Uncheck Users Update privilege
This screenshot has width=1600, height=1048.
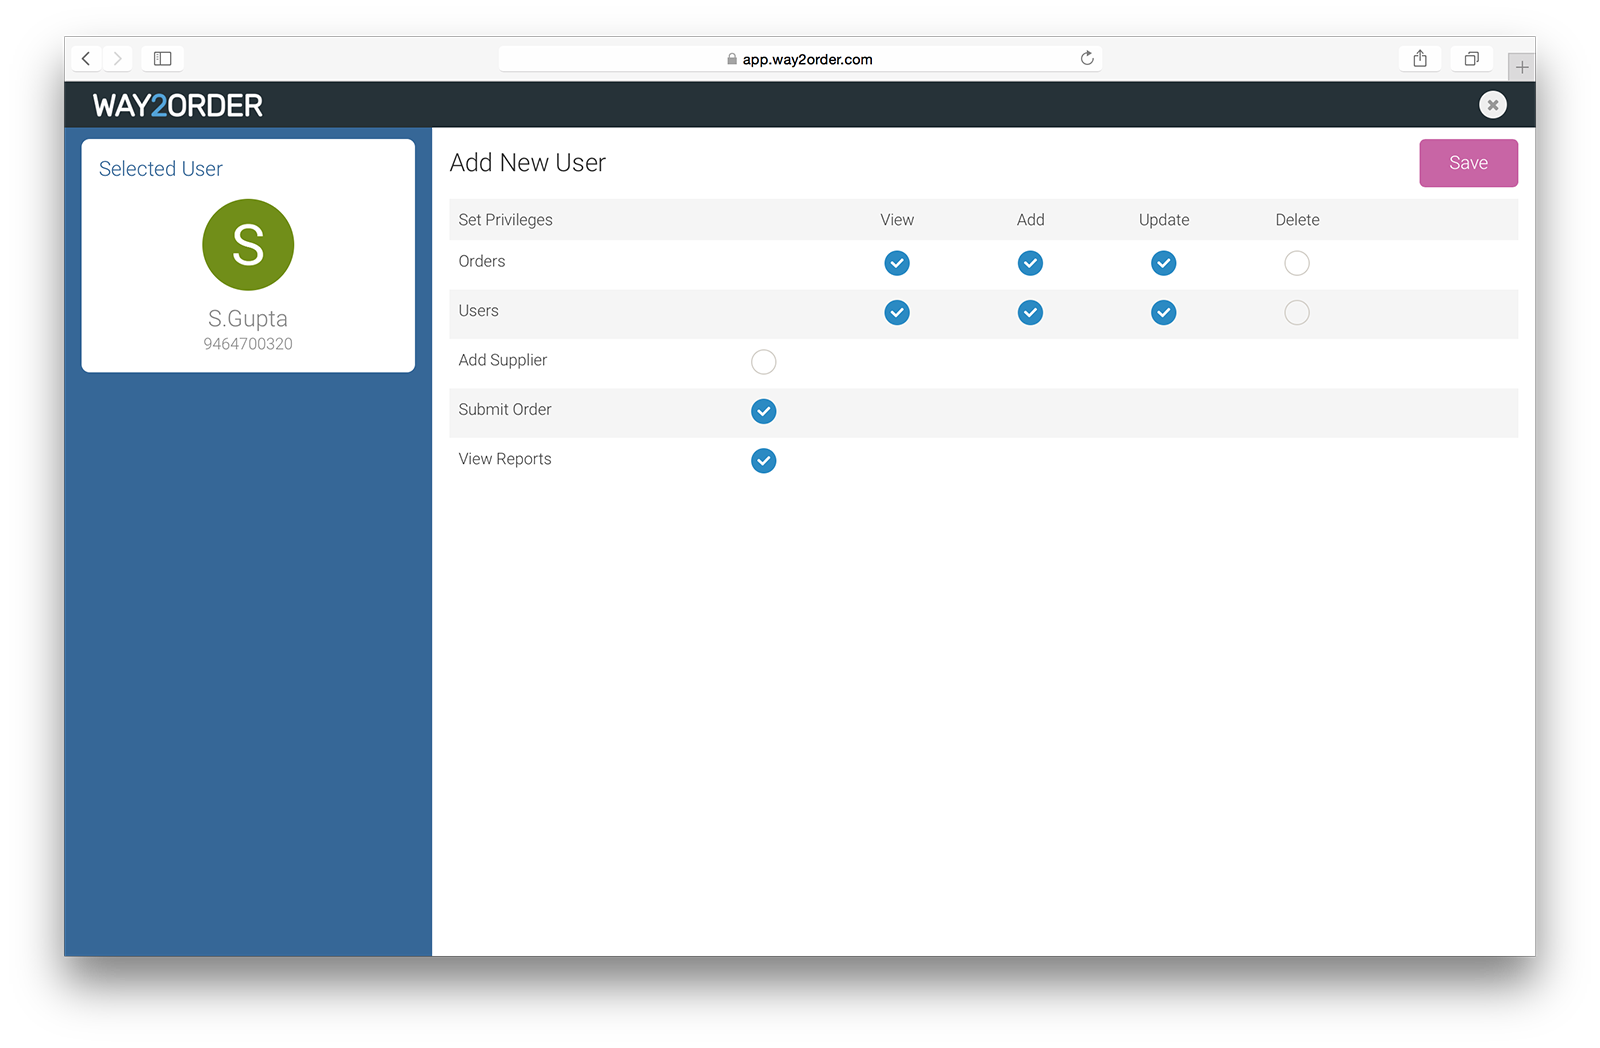pyautogui.click(x=1163, y=313)
